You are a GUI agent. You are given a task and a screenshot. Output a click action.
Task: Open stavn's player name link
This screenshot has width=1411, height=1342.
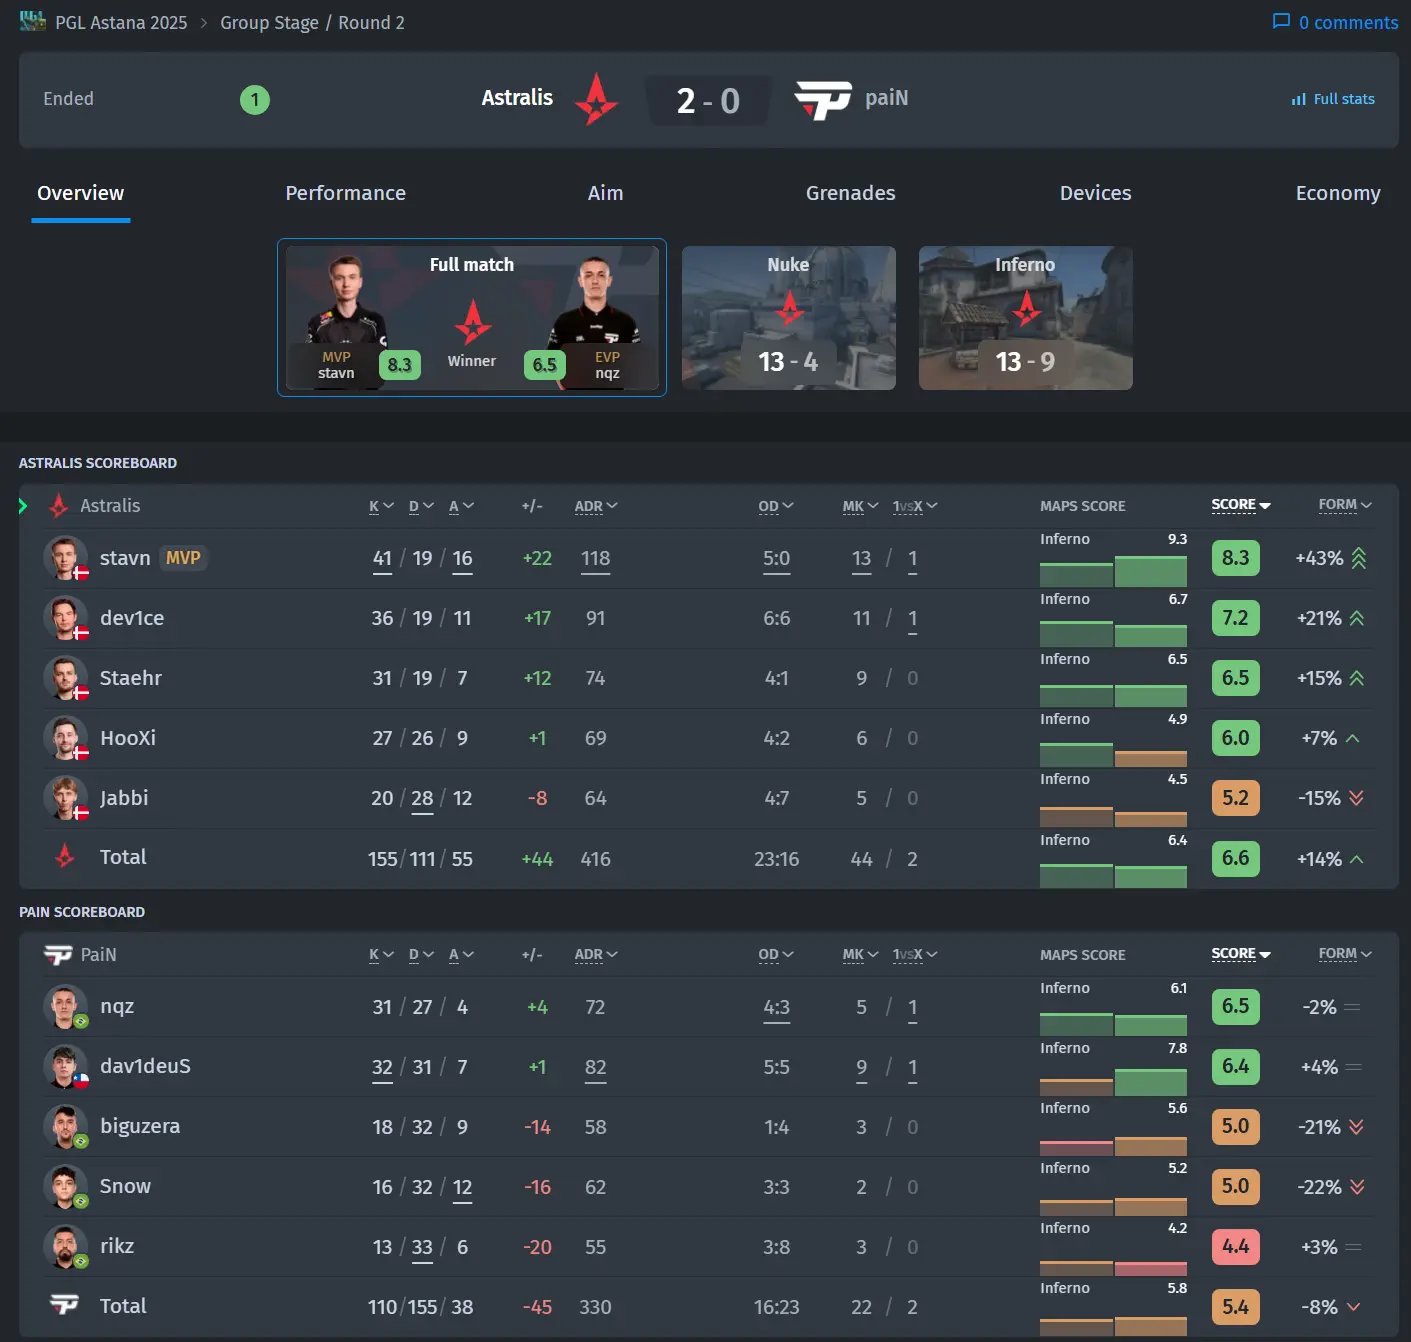[x=125, y=558]
